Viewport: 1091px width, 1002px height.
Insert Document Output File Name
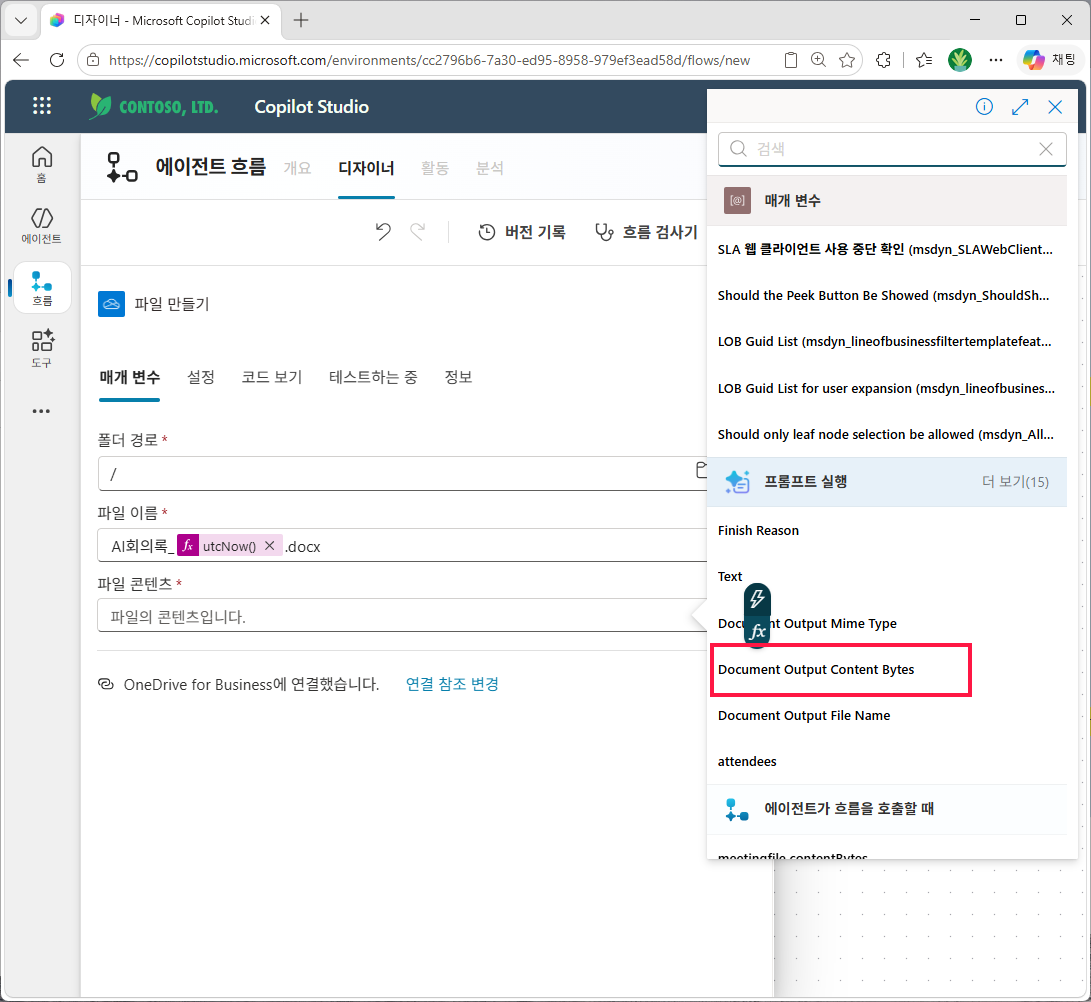[x=804, y=715]
